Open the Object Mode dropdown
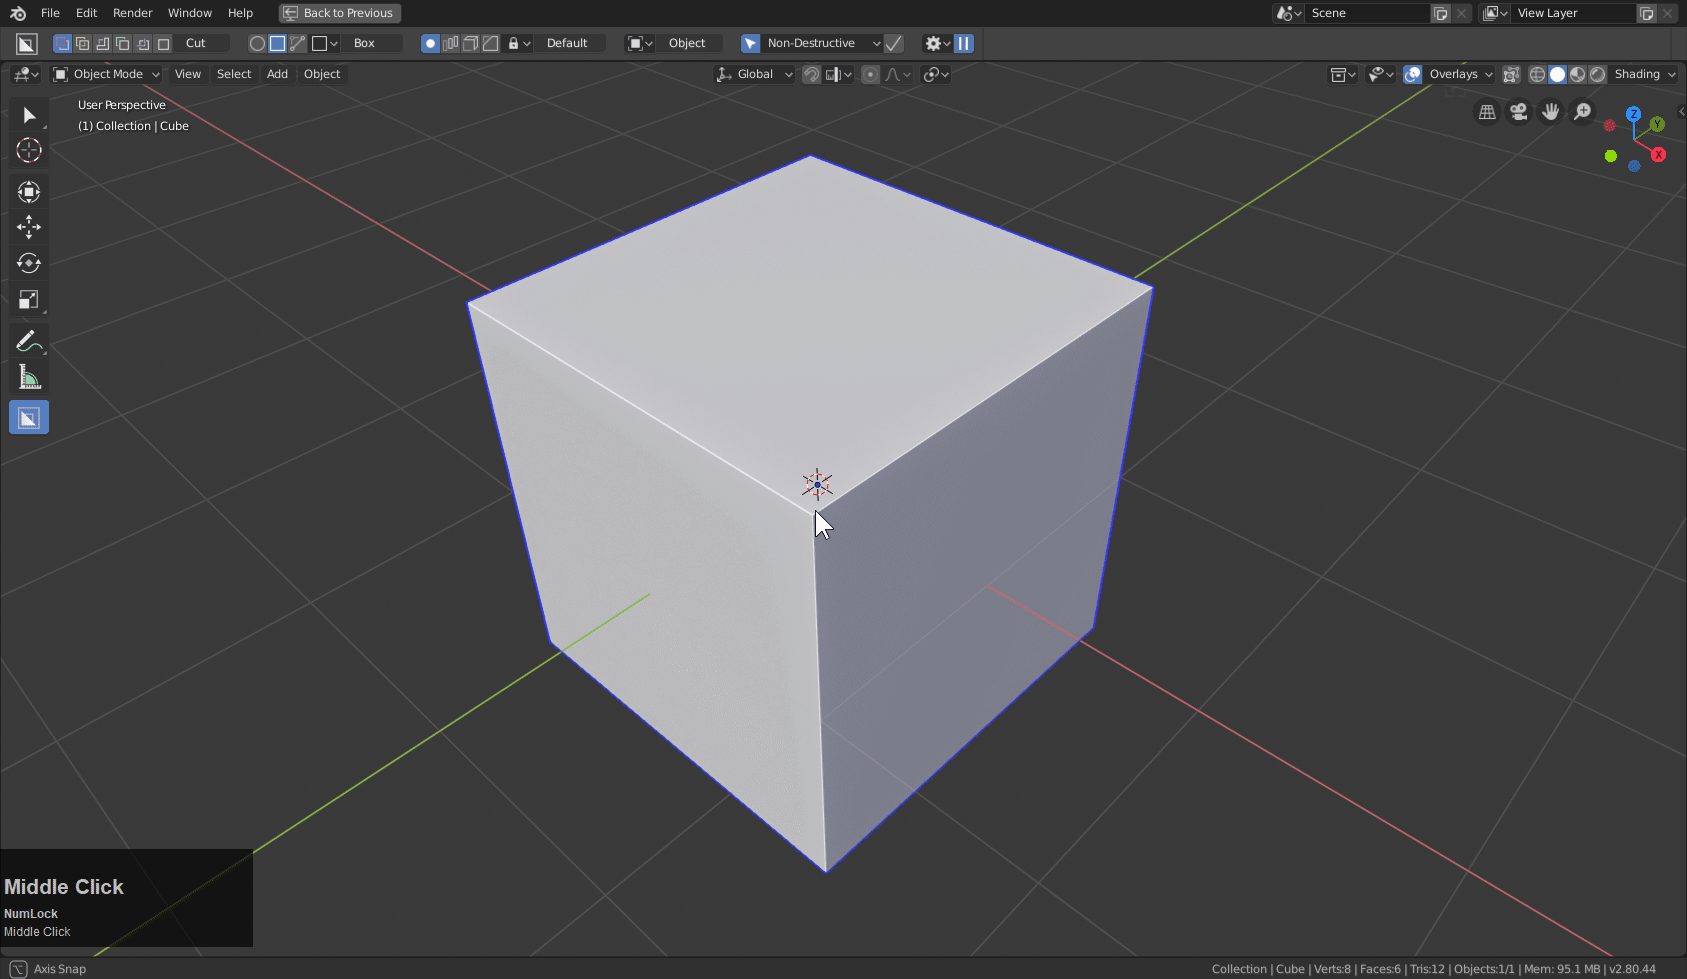 tap(105, 74)
